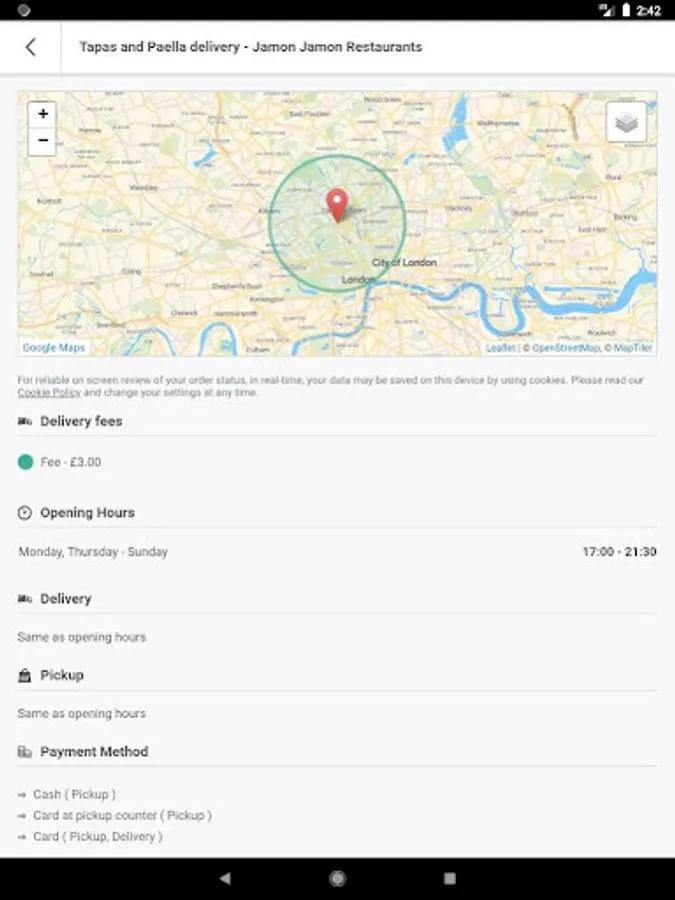Tap the Payment Method wallet icon
The image size is (675, 900).
coord(25,752)
